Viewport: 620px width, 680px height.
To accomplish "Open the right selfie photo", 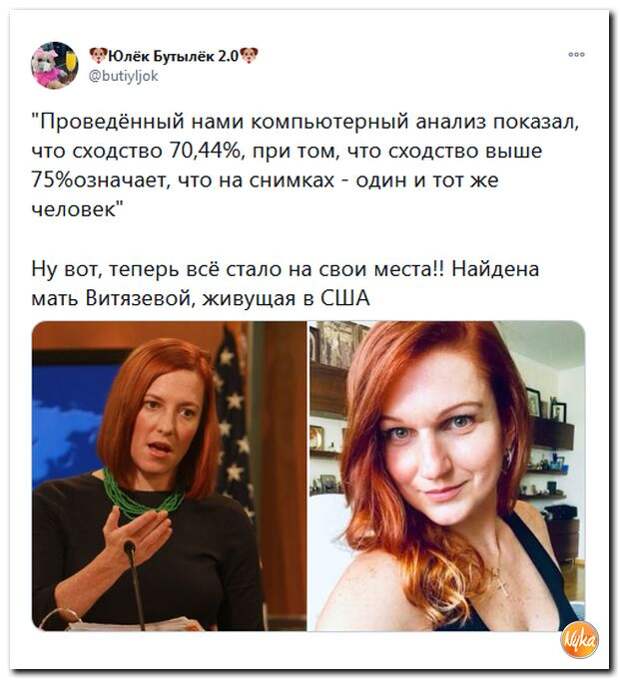I will point(447,476).
